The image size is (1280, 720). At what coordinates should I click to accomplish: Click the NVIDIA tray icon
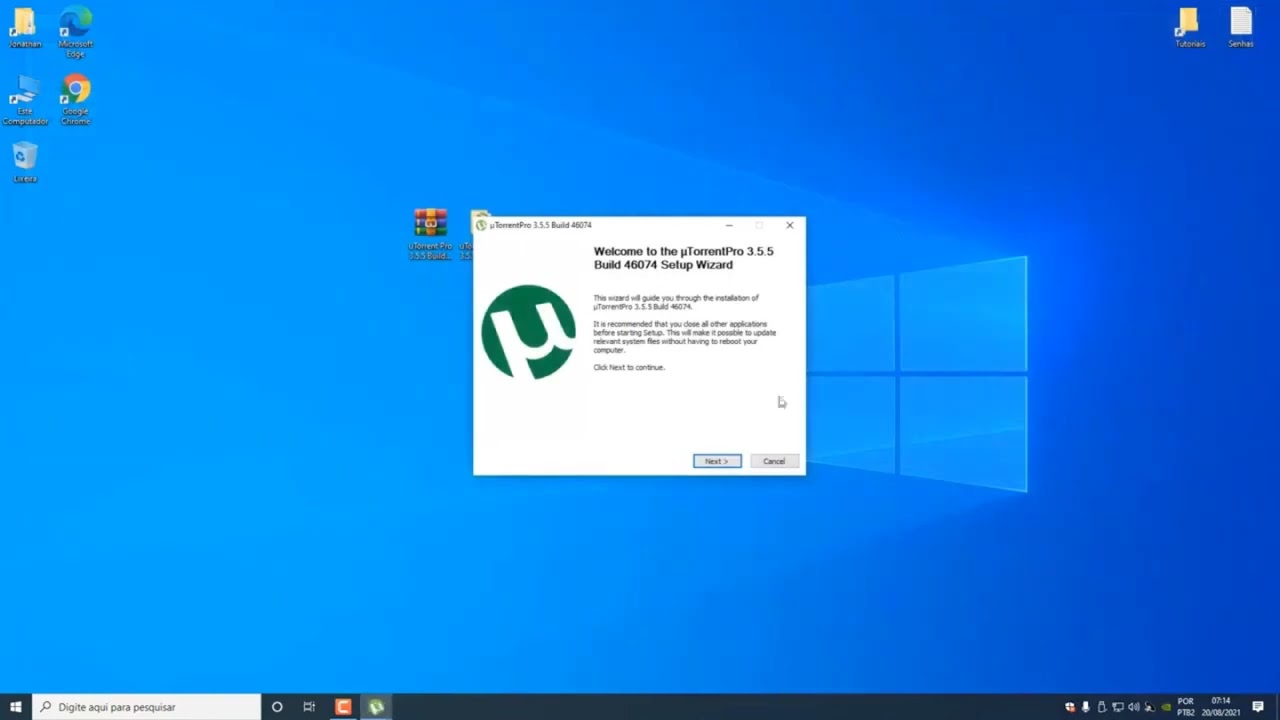tap(1166, 707)
